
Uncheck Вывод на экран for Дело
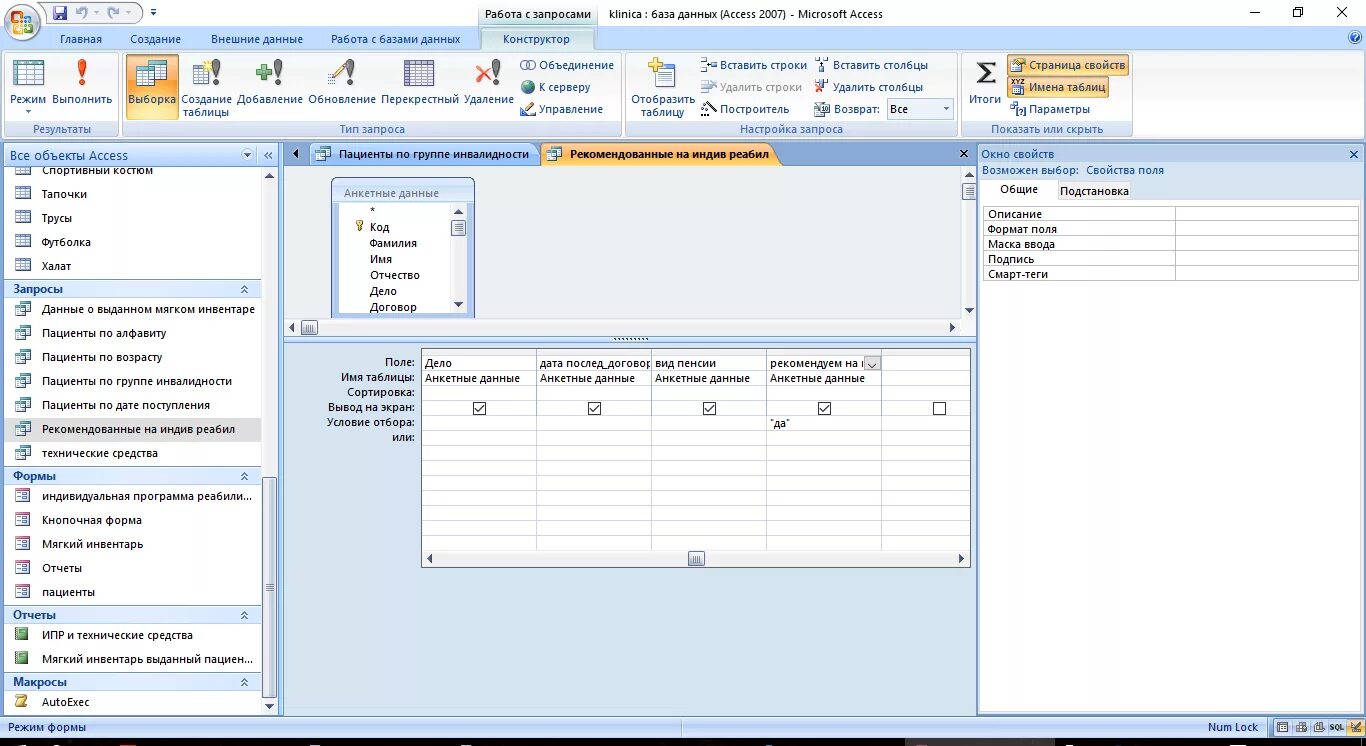[x=479, y=408]
